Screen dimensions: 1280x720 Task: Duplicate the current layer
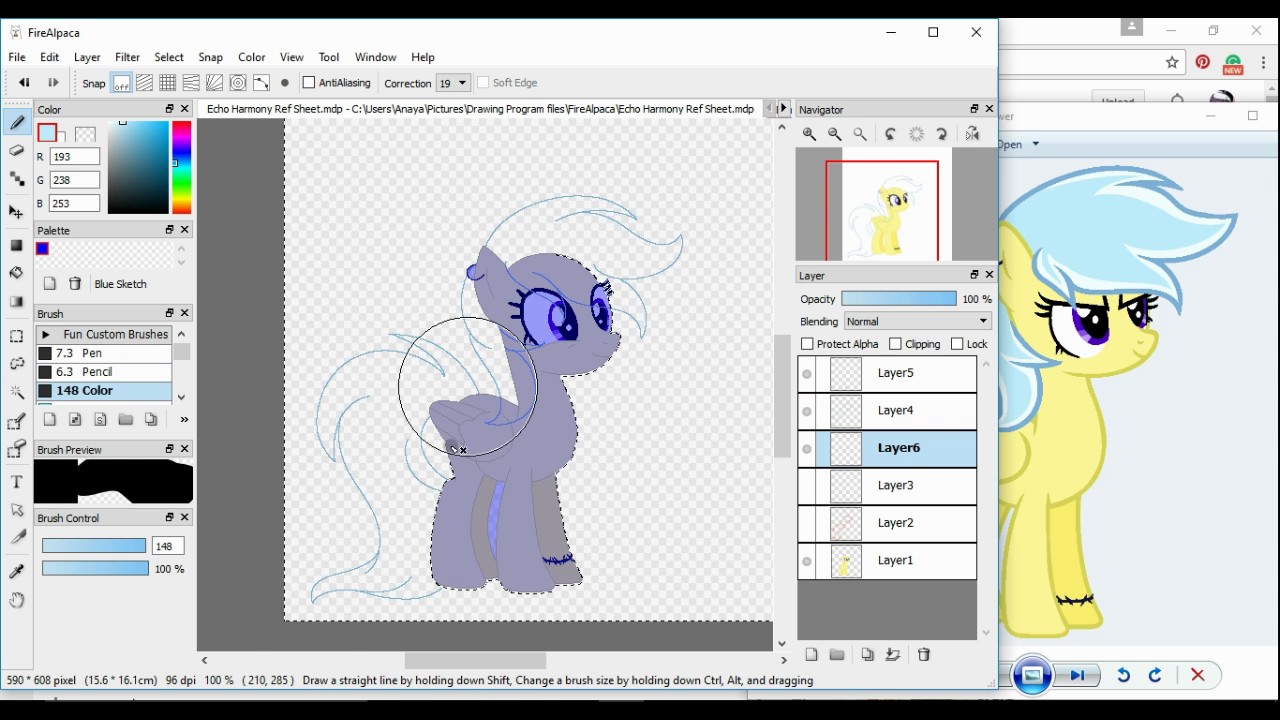[x=867, y=655]
